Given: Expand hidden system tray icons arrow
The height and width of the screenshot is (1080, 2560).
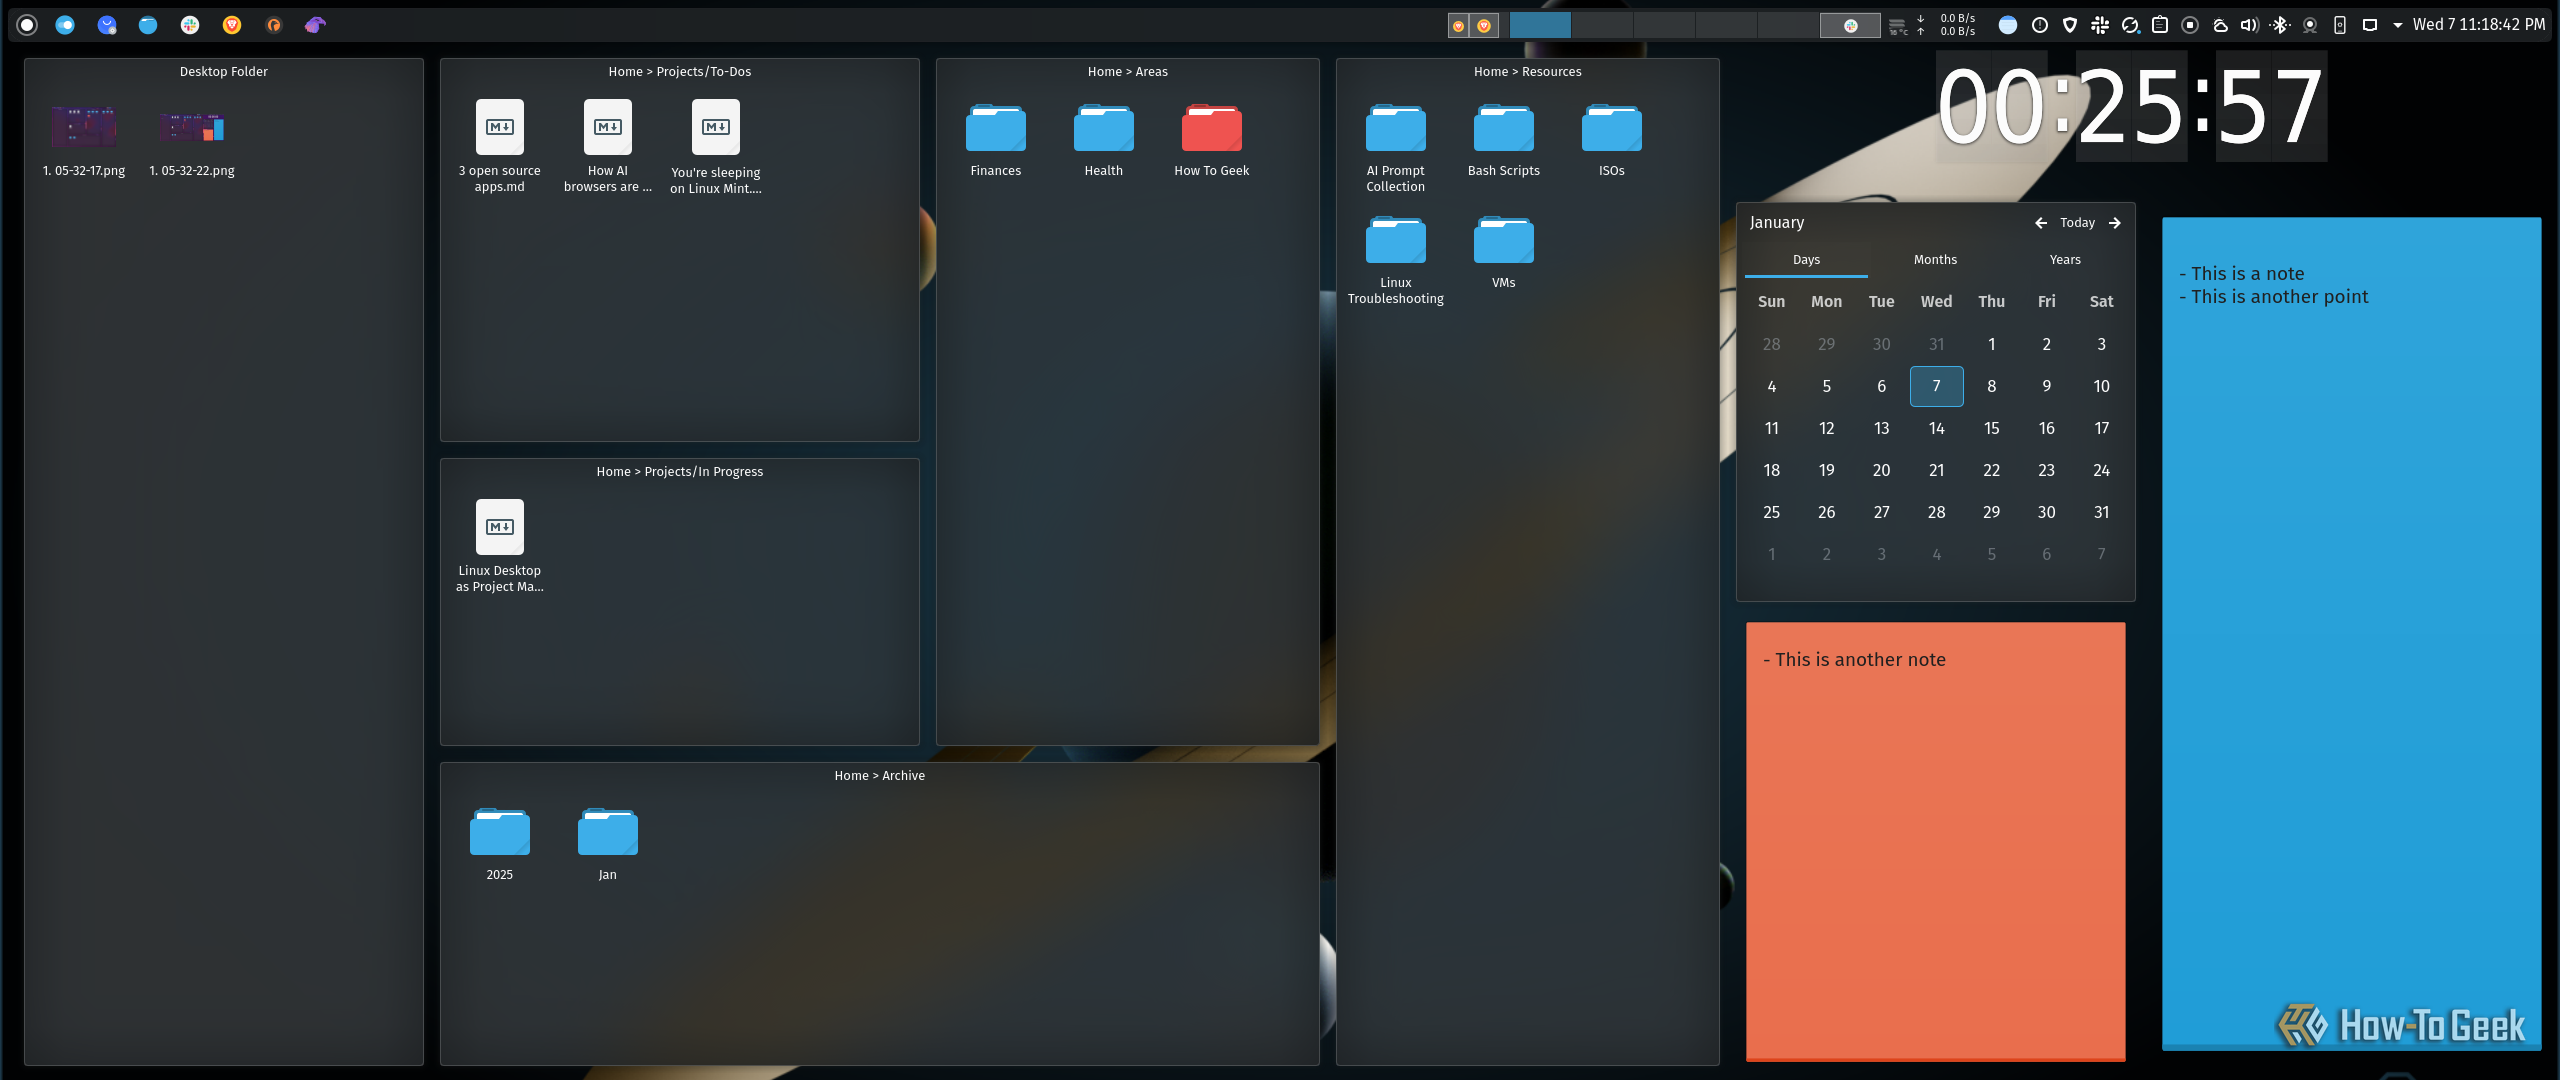Looking at the screenshot, I should pyautogui.click(x=2398, y=25).
